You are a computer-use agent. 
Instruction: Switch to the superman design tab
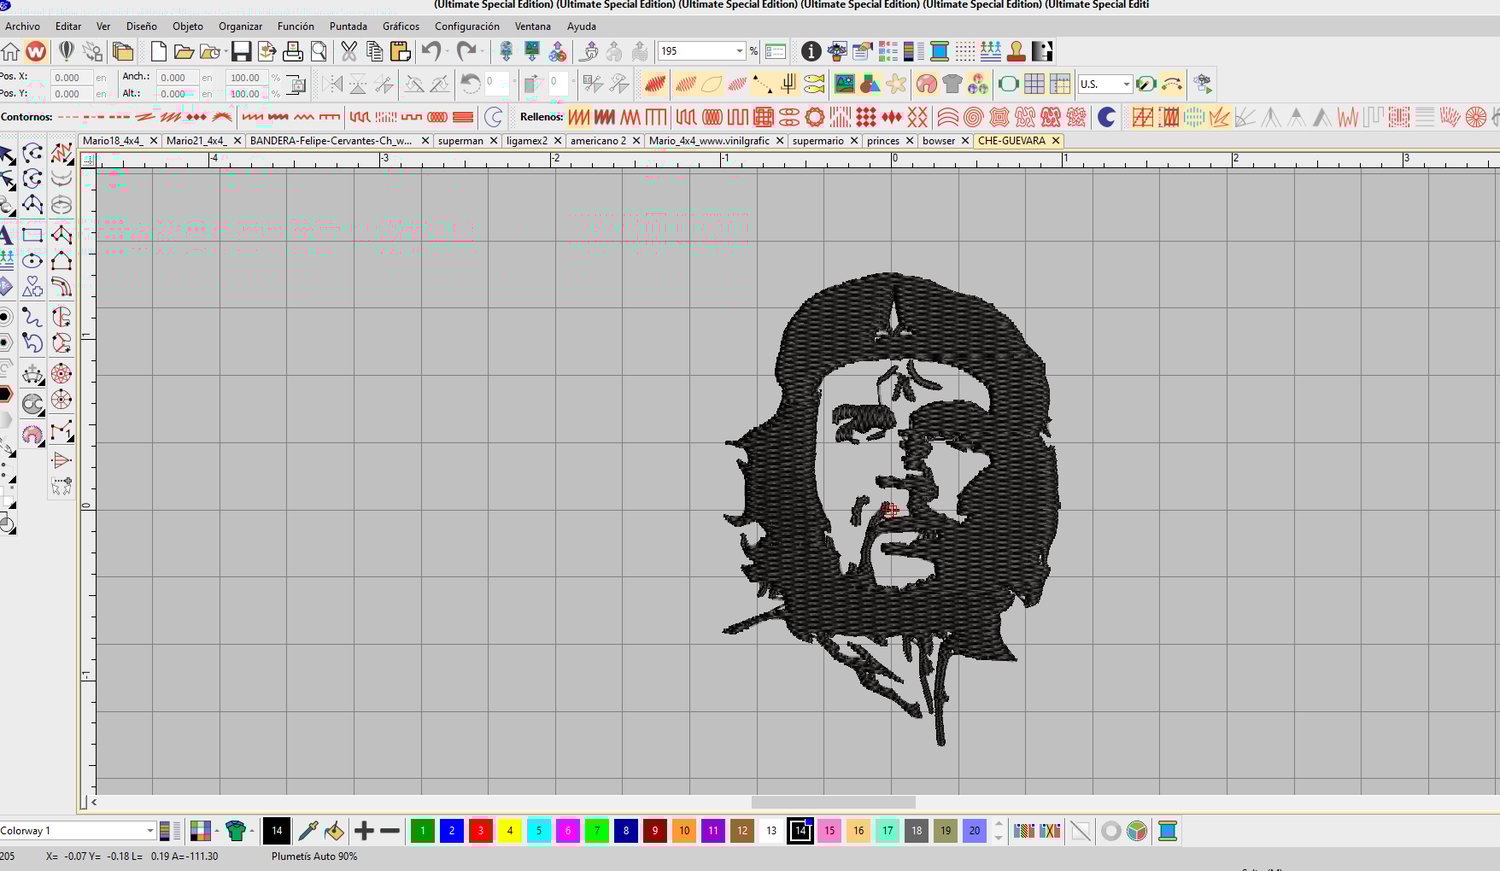point(460,141)
